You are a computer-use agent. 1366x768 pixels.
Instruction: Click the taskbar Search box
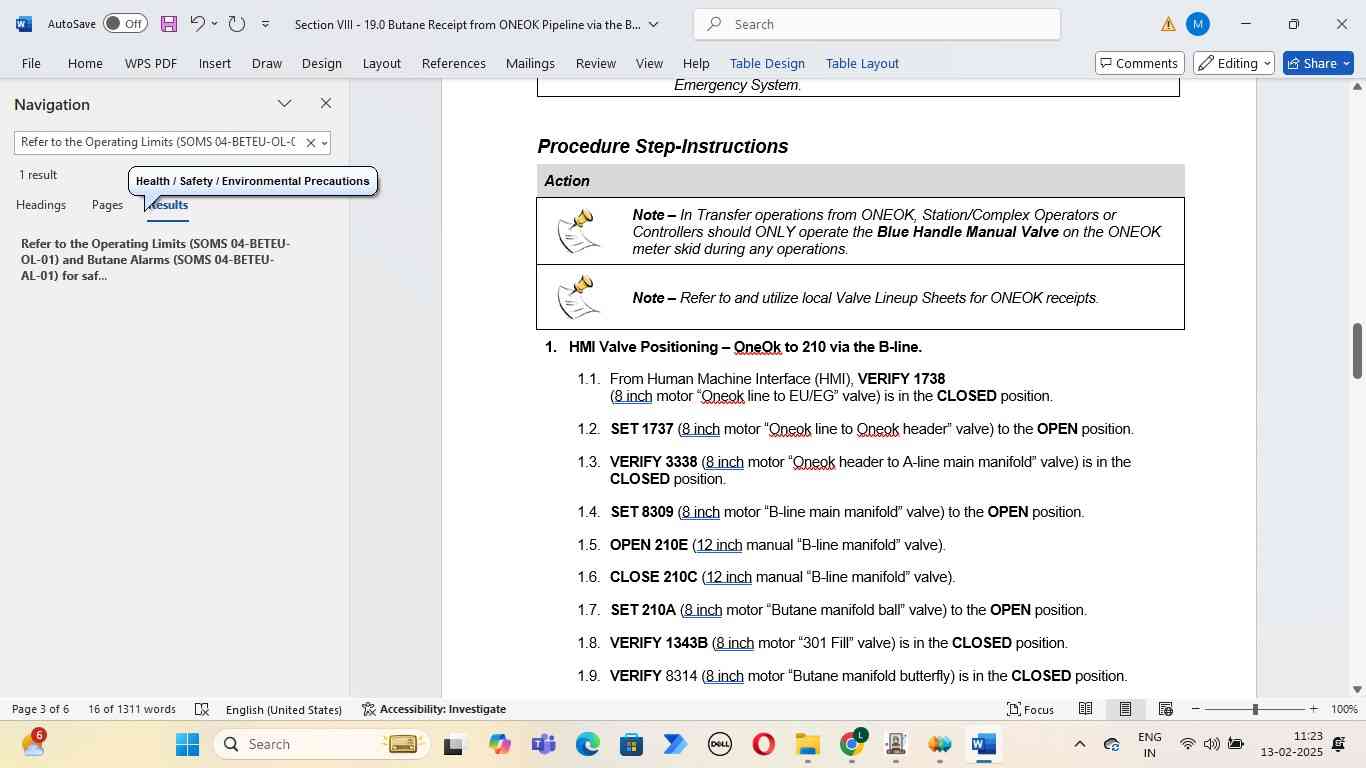click(x=320, y=745)
